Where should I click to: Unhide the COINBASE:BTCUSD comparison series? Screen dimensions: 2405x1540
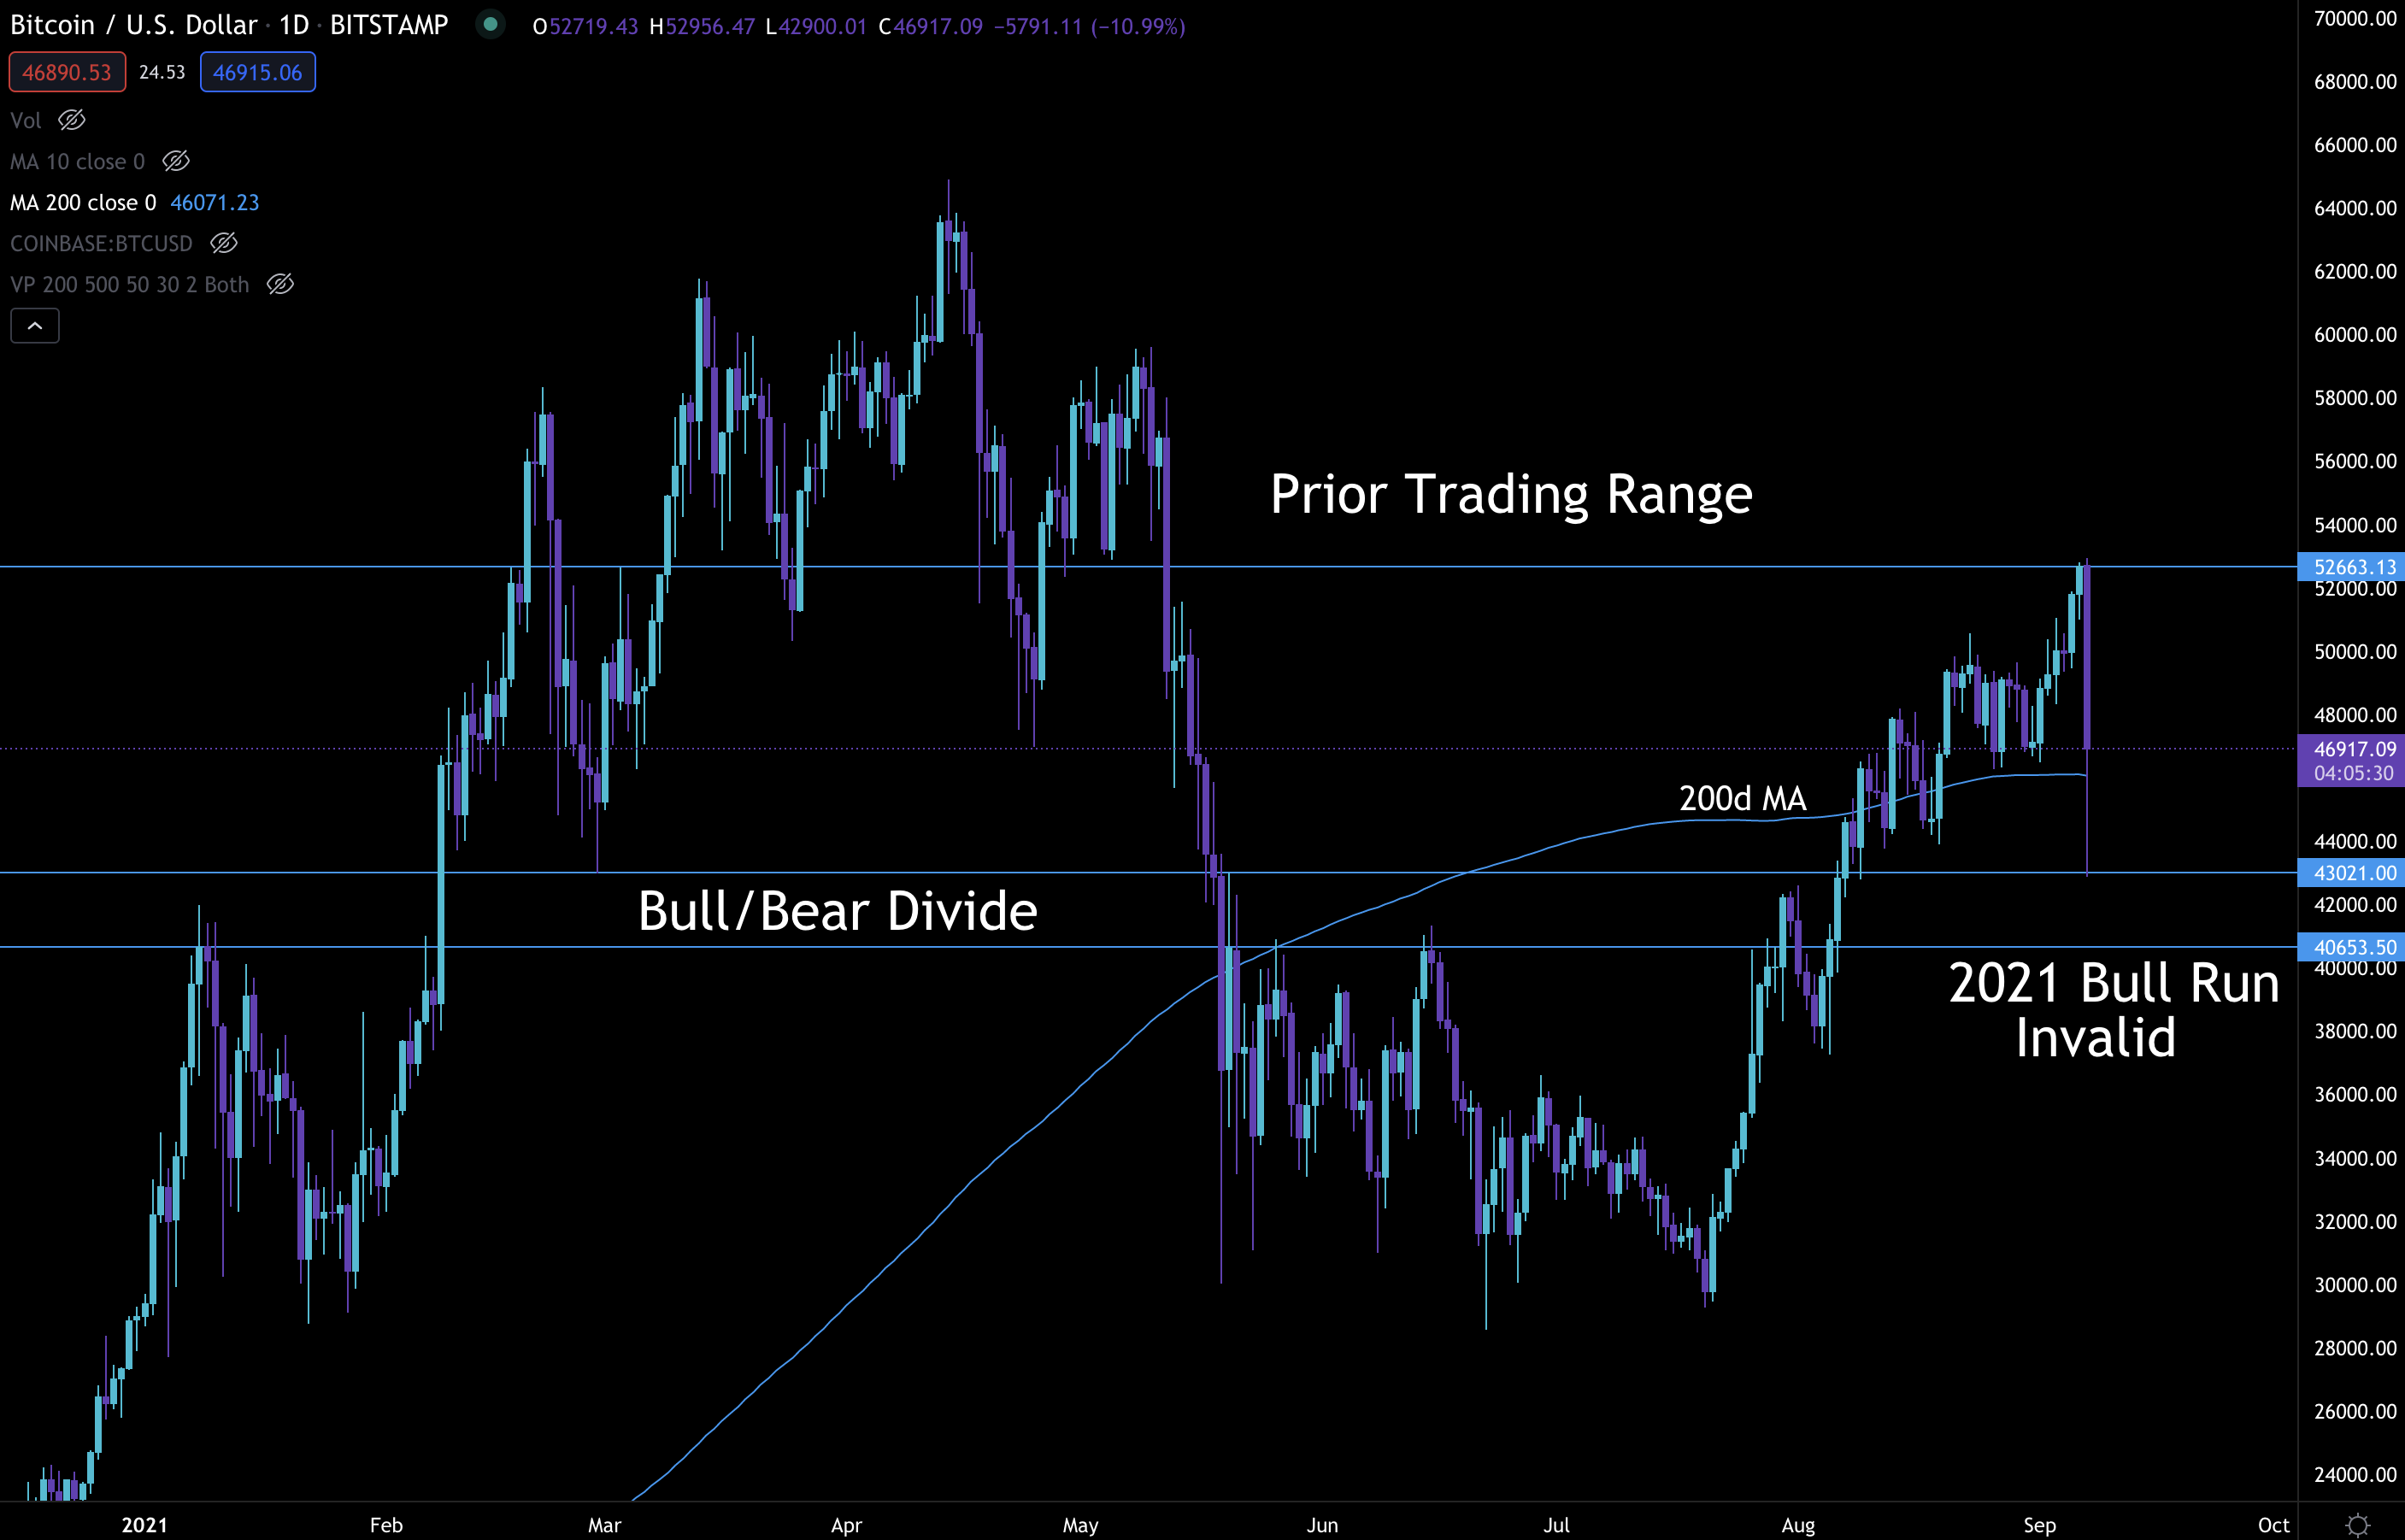point(224,243)
